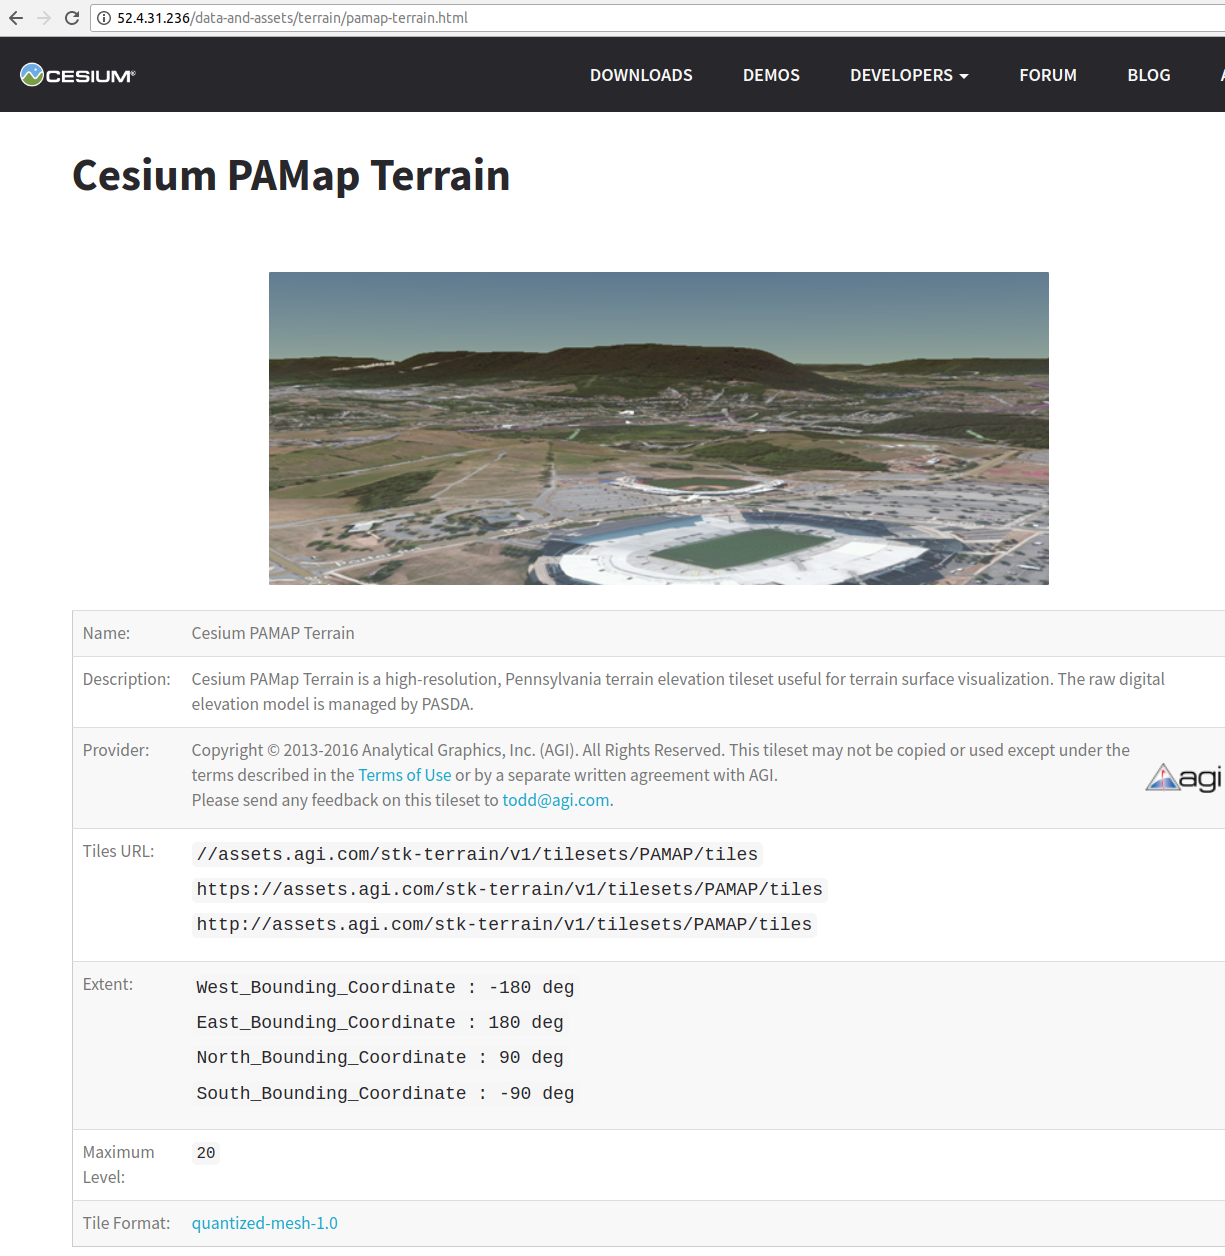Click the http://assets.agi.com tiles URL
The height and width of the screenshot is (1256, 1225).
(504, 924)
